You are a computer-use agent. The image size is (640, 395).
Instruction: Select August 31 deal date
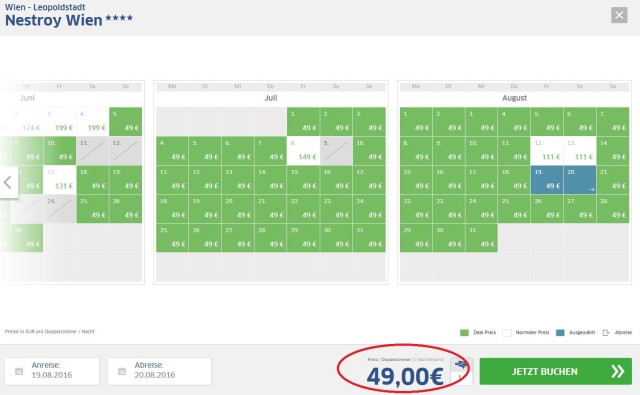481,238
